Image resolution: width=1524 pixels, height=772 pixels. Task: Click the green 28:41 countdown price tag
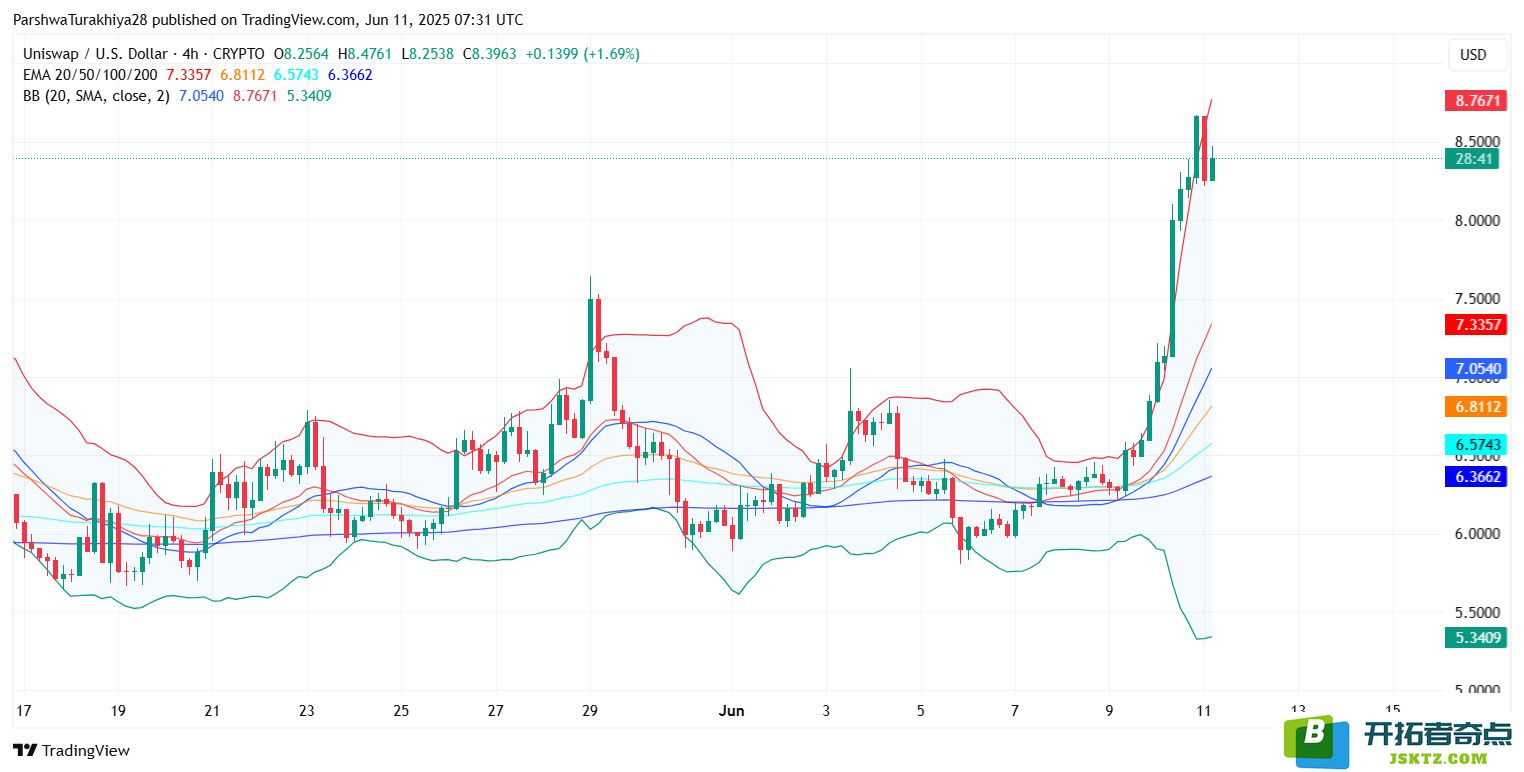tap(1472, 158)
